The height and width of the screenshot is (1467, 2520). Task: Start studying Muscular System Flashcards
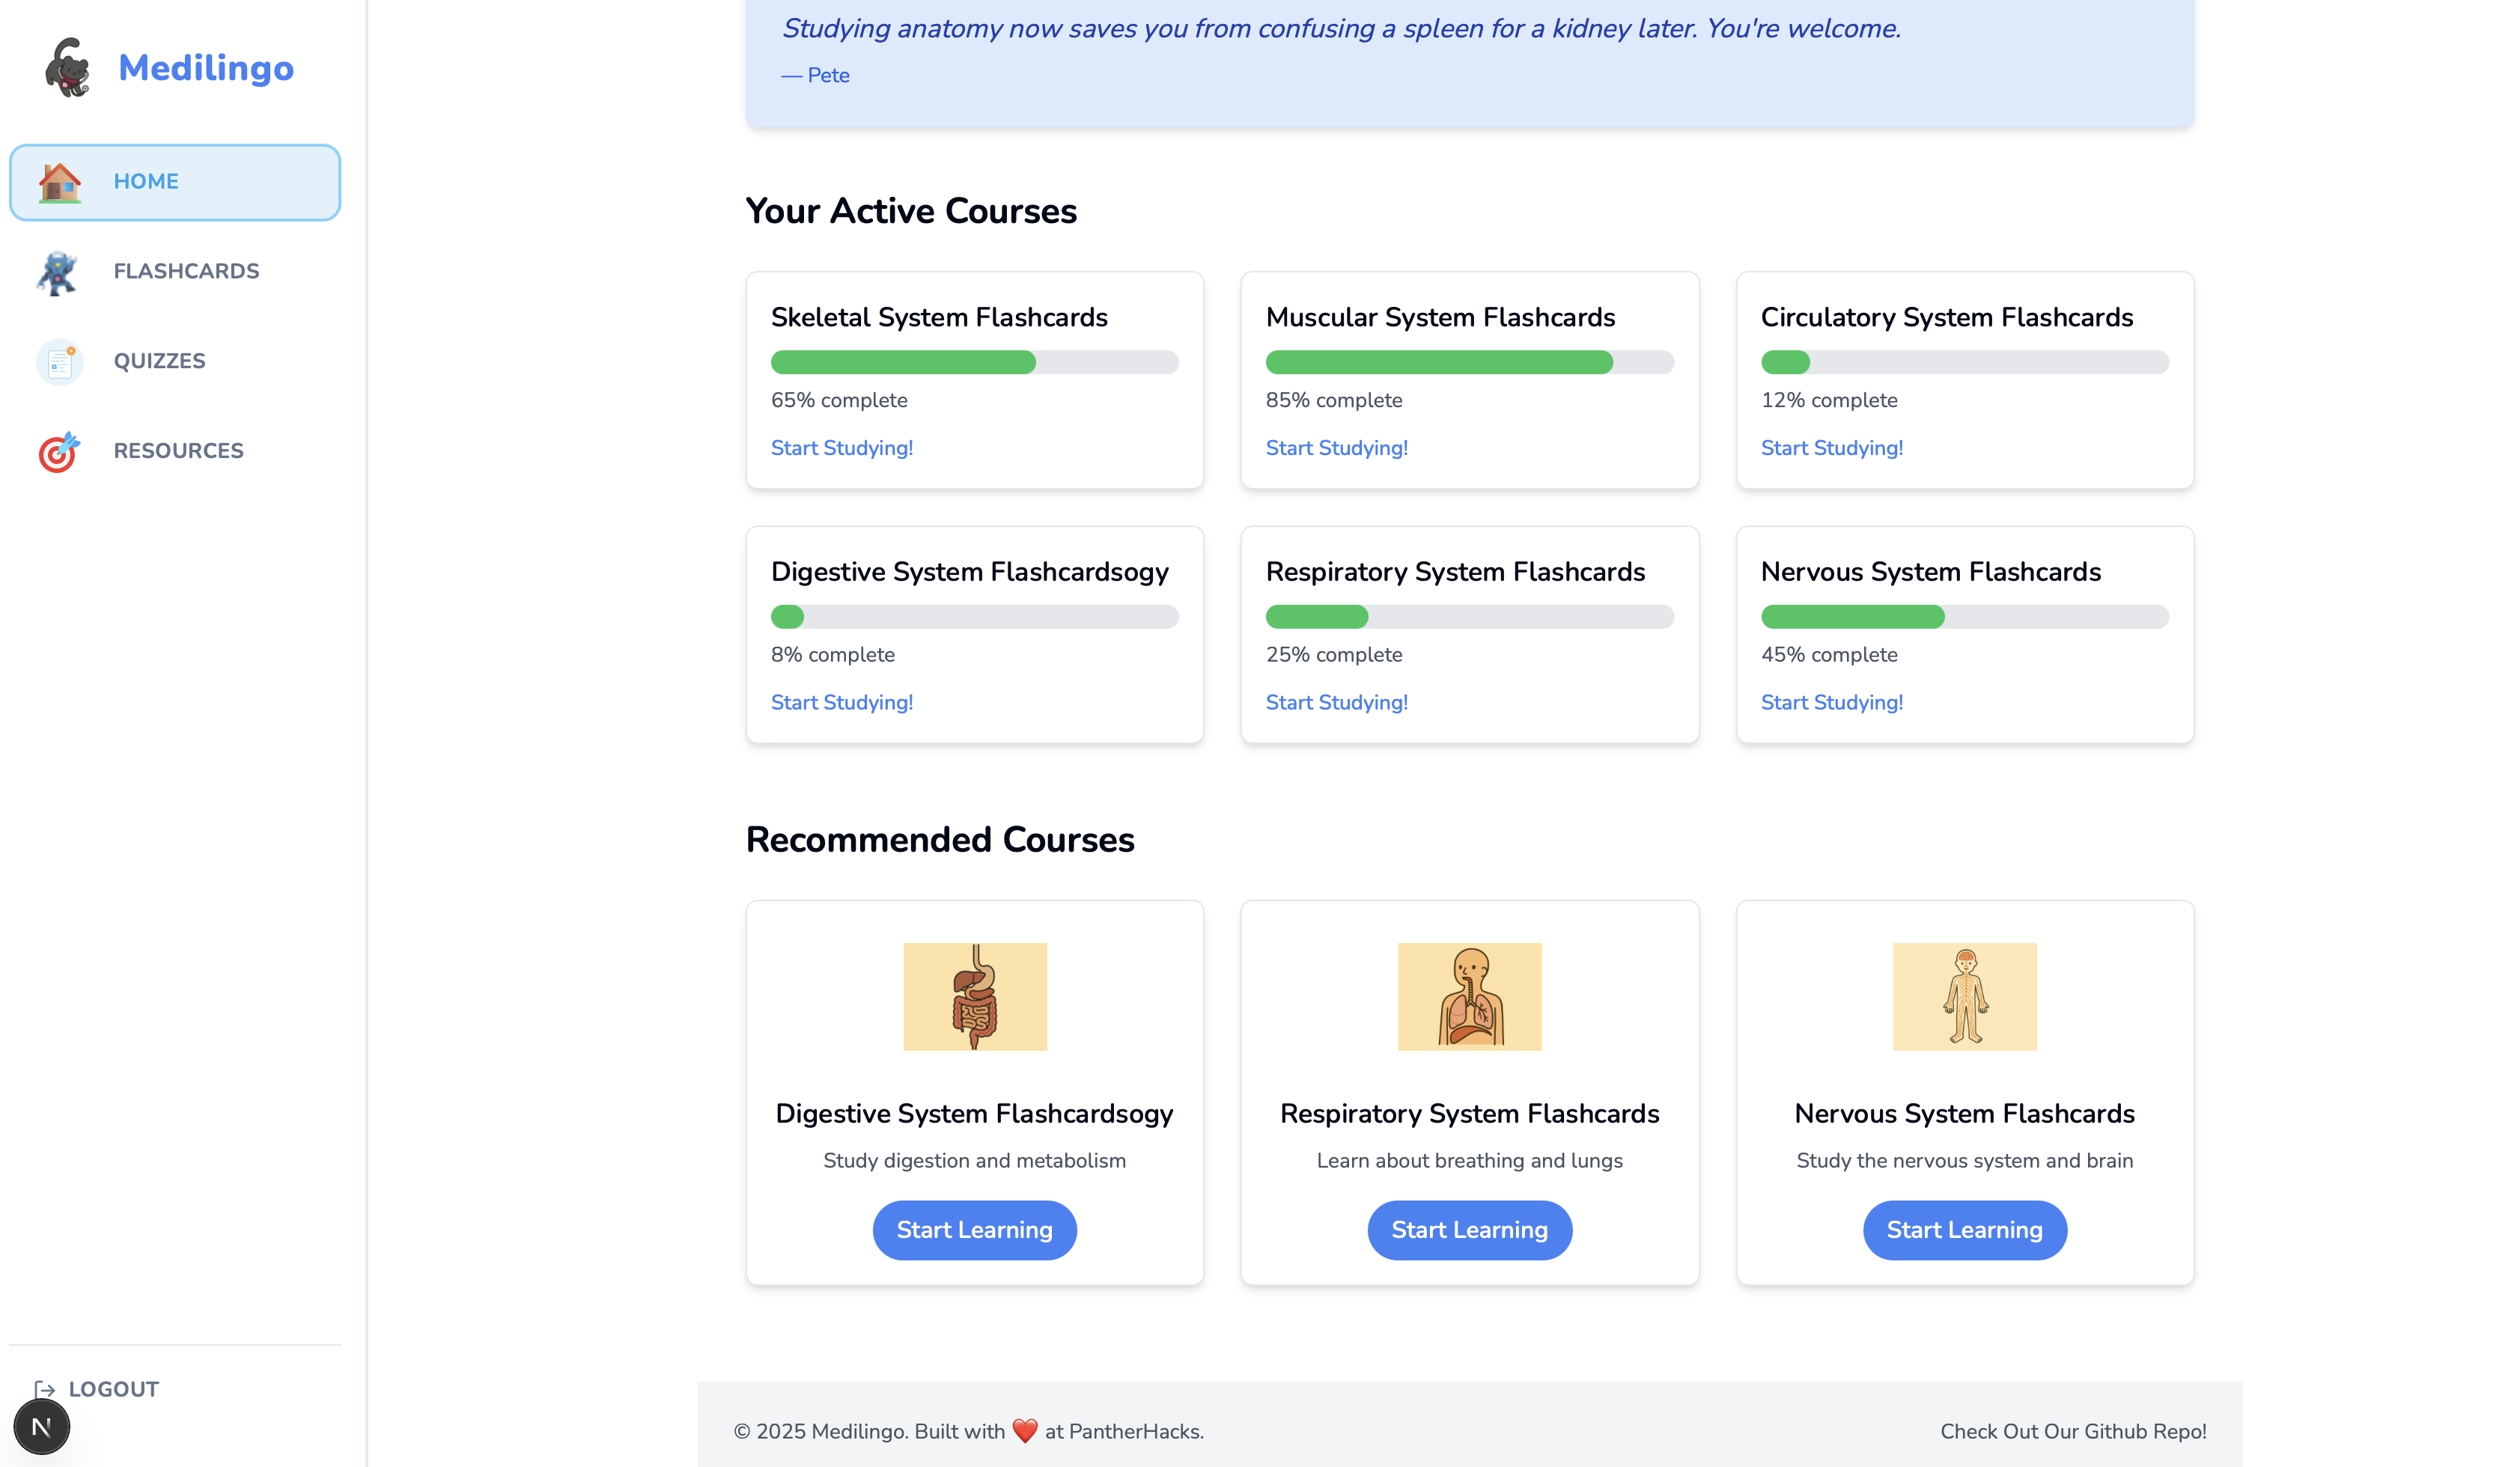(1336, 448)
